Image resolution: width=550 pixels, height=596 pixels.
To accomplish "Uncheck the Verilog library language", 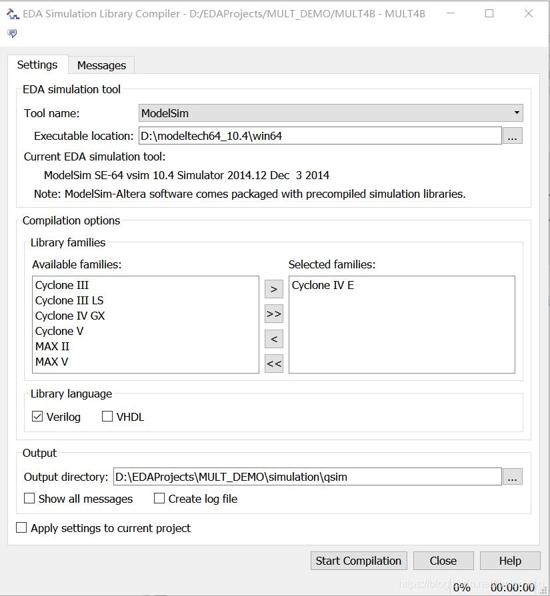I will pos(37,417).
